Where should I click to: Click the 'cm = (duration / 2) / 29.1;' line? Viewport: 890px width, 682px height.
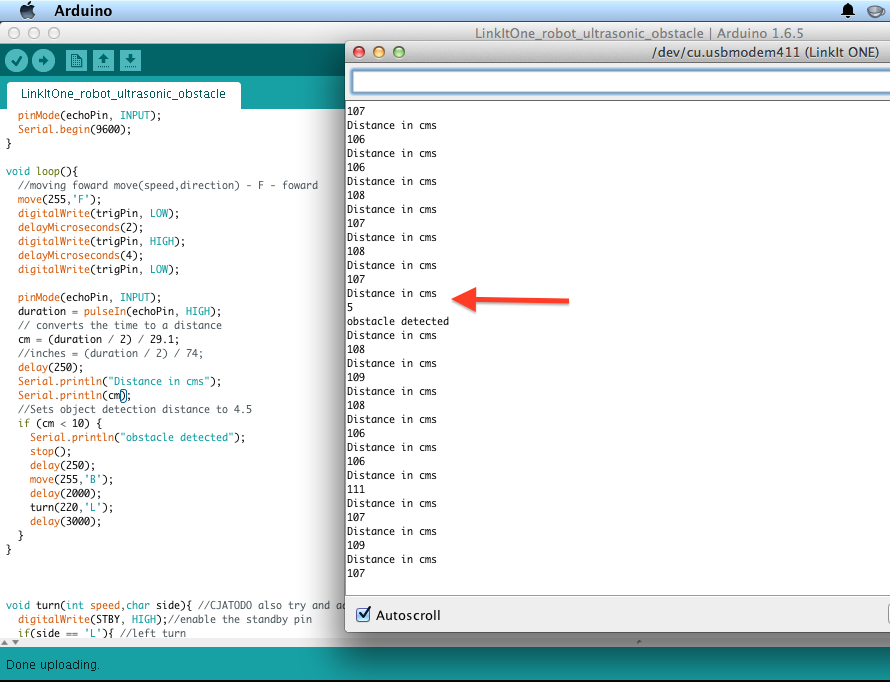[x=98, y=339]
